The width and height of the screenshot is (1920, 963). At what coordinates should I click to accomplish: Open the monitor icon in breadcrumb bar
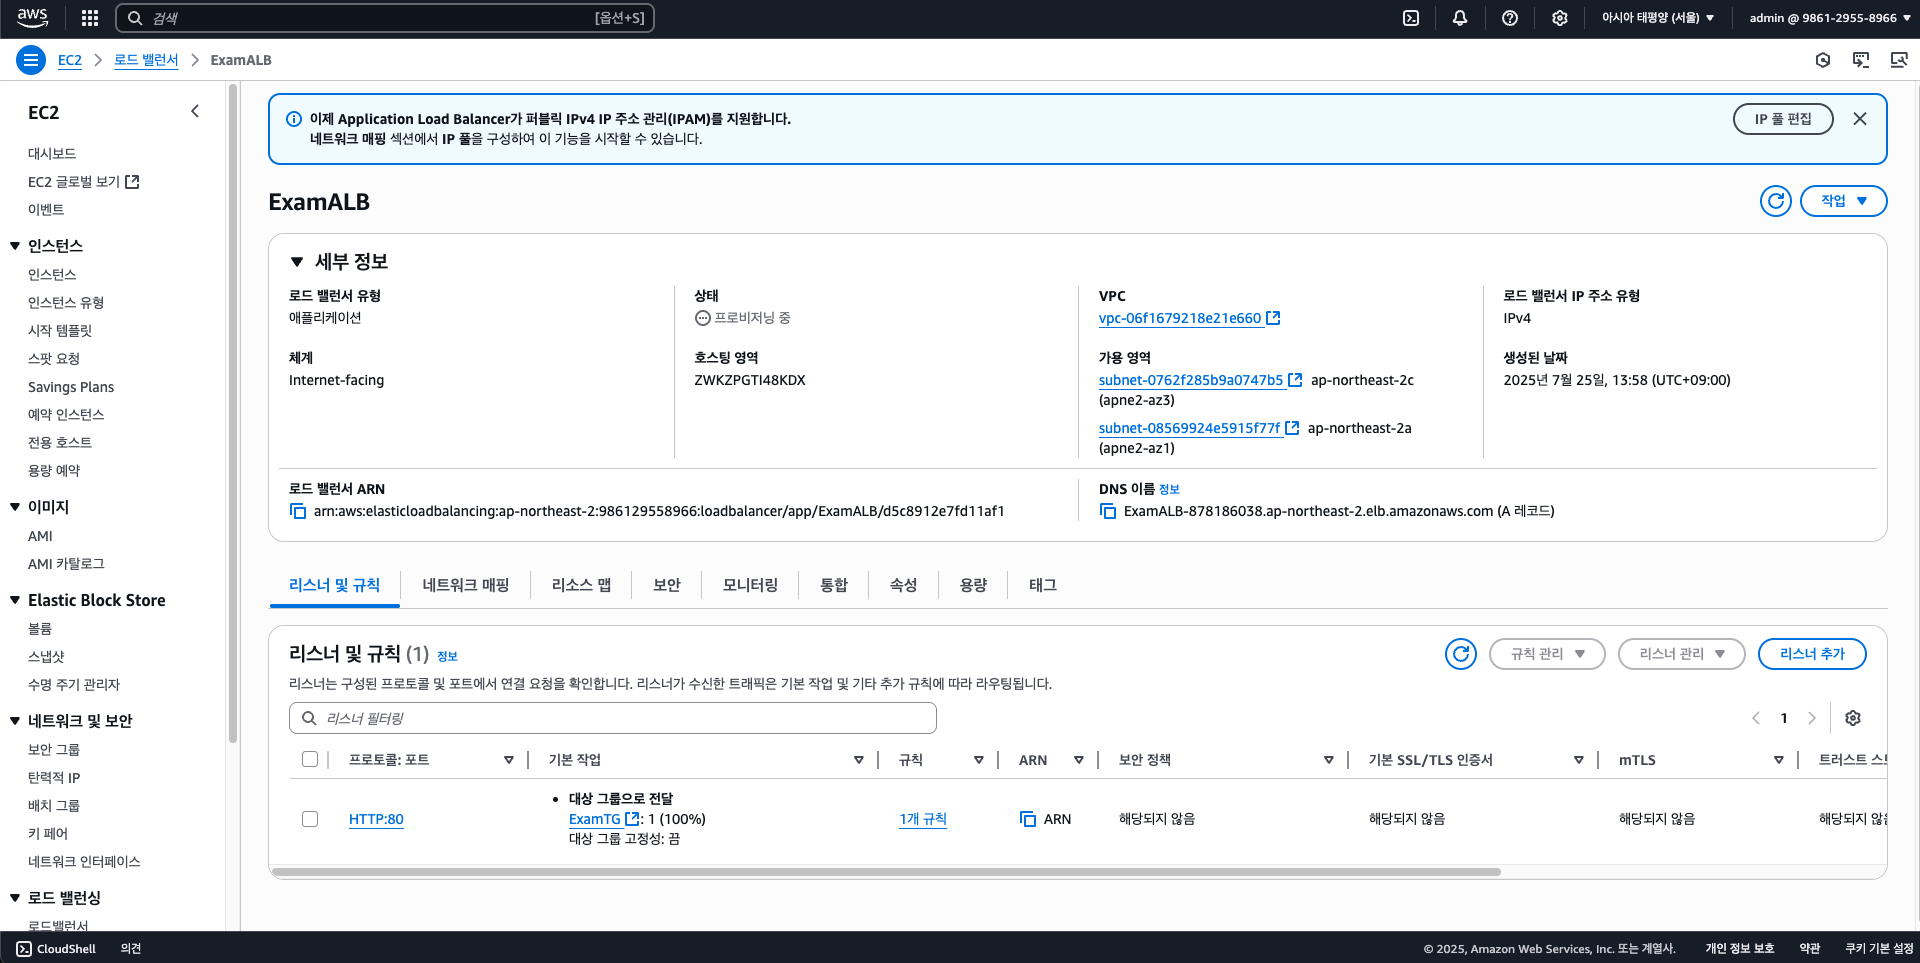(x=1861, y=60)
